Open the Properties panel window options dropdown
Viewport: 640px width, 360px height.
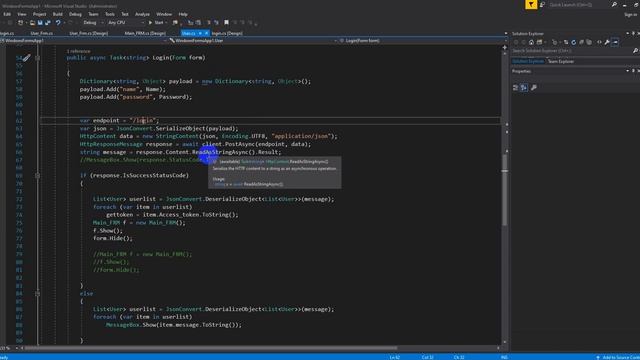click(627, 71)
